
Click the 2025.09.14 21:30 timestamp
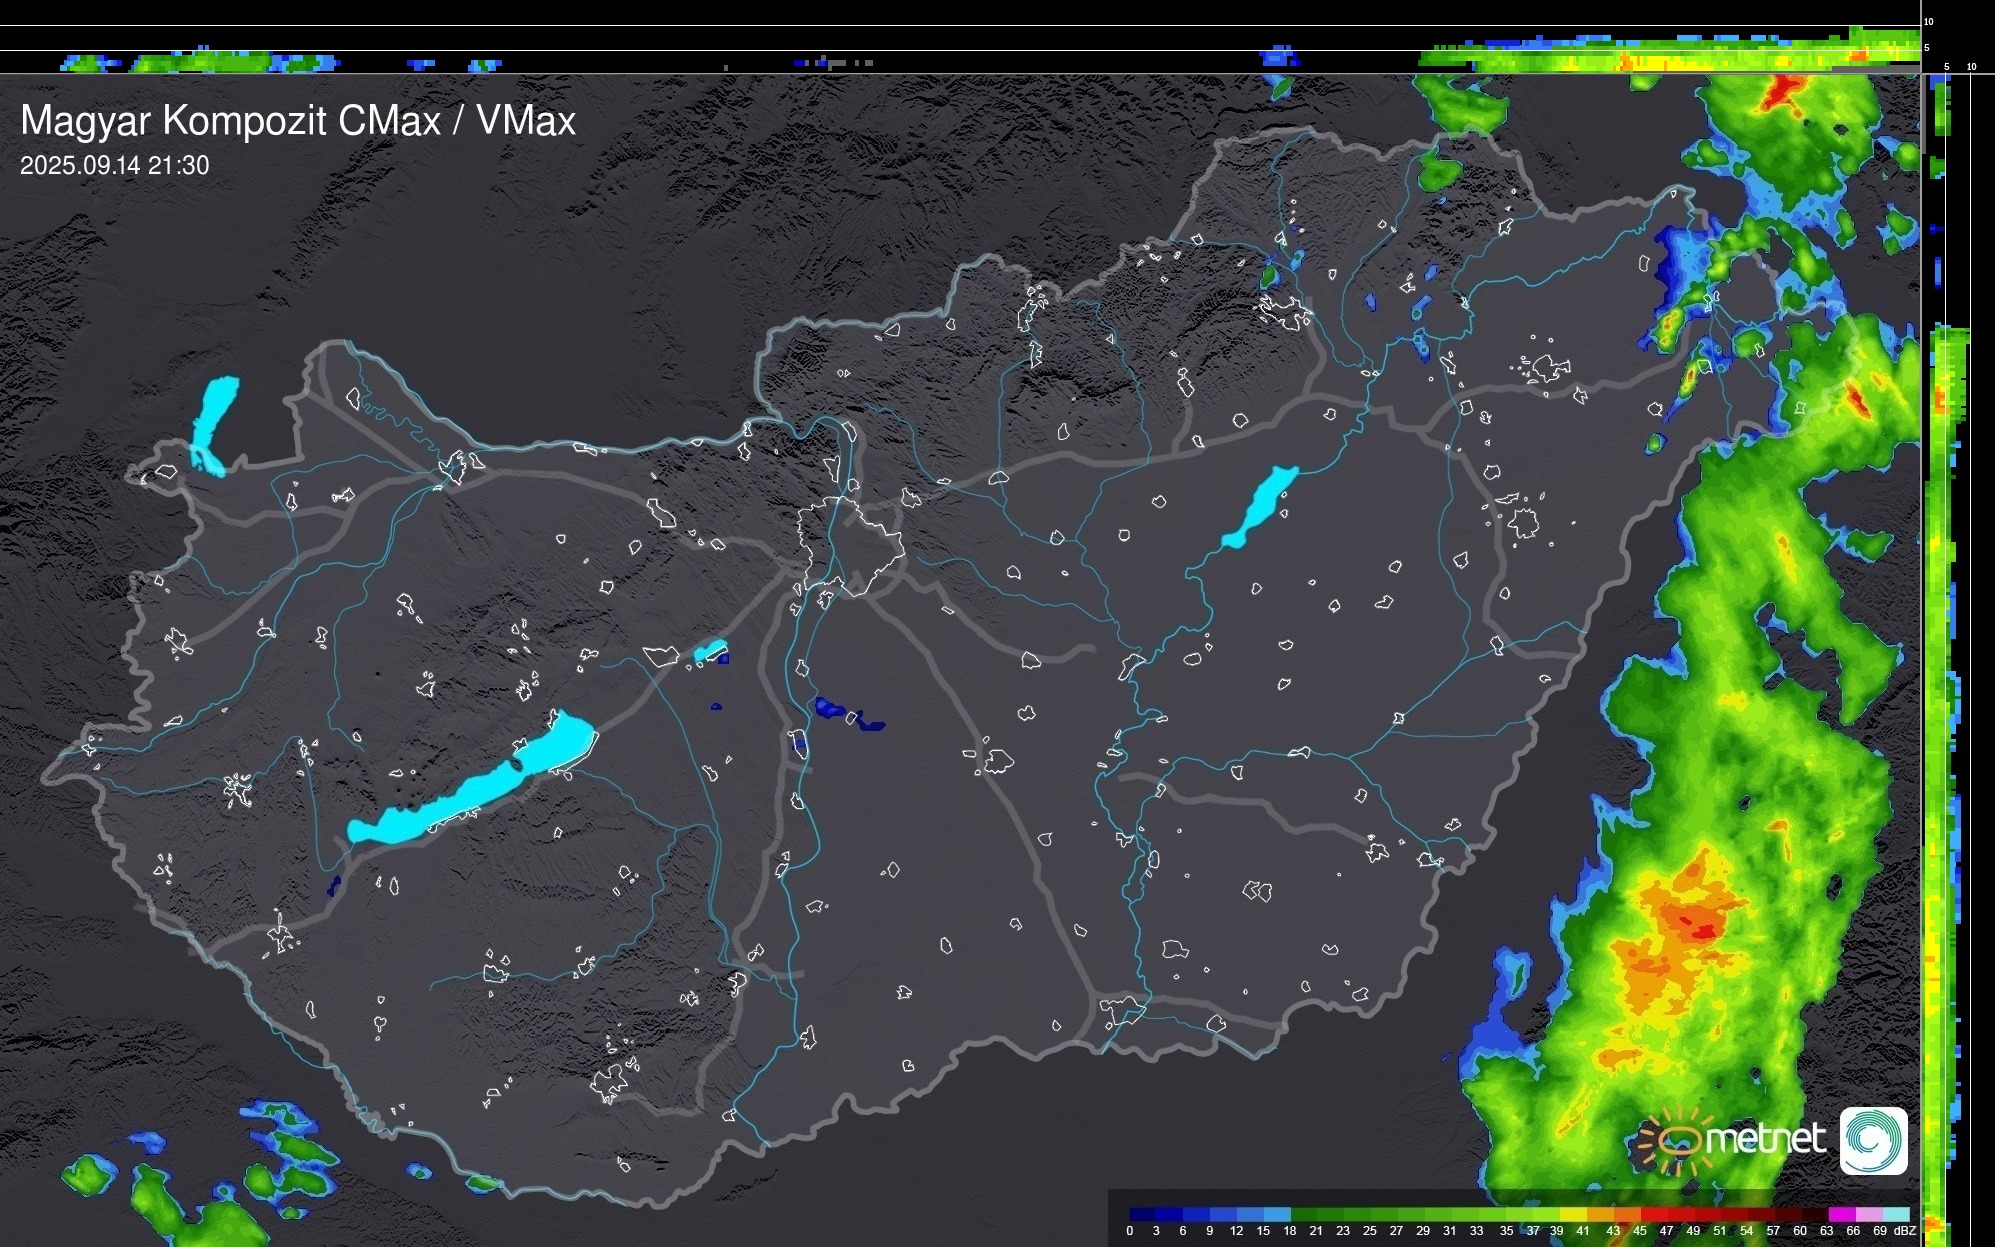(x=114, y=165)
